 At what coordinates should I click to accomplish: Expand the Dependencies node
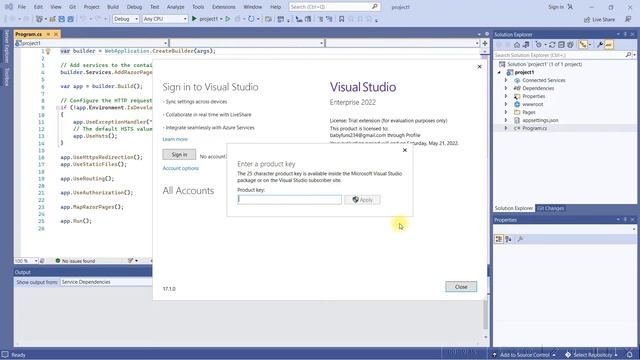pyautogui.click(x=506, y=88)
